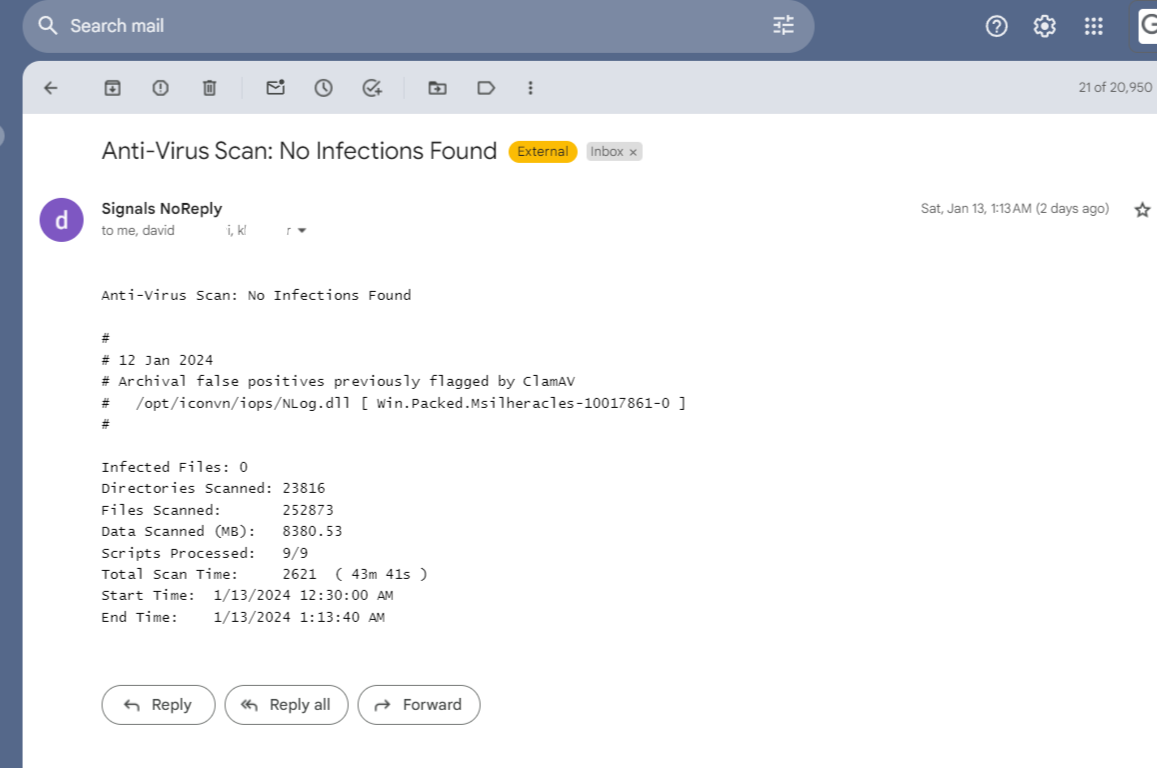Star the anti-virus scan email

pyautogui.click(x=1141, y=209)
